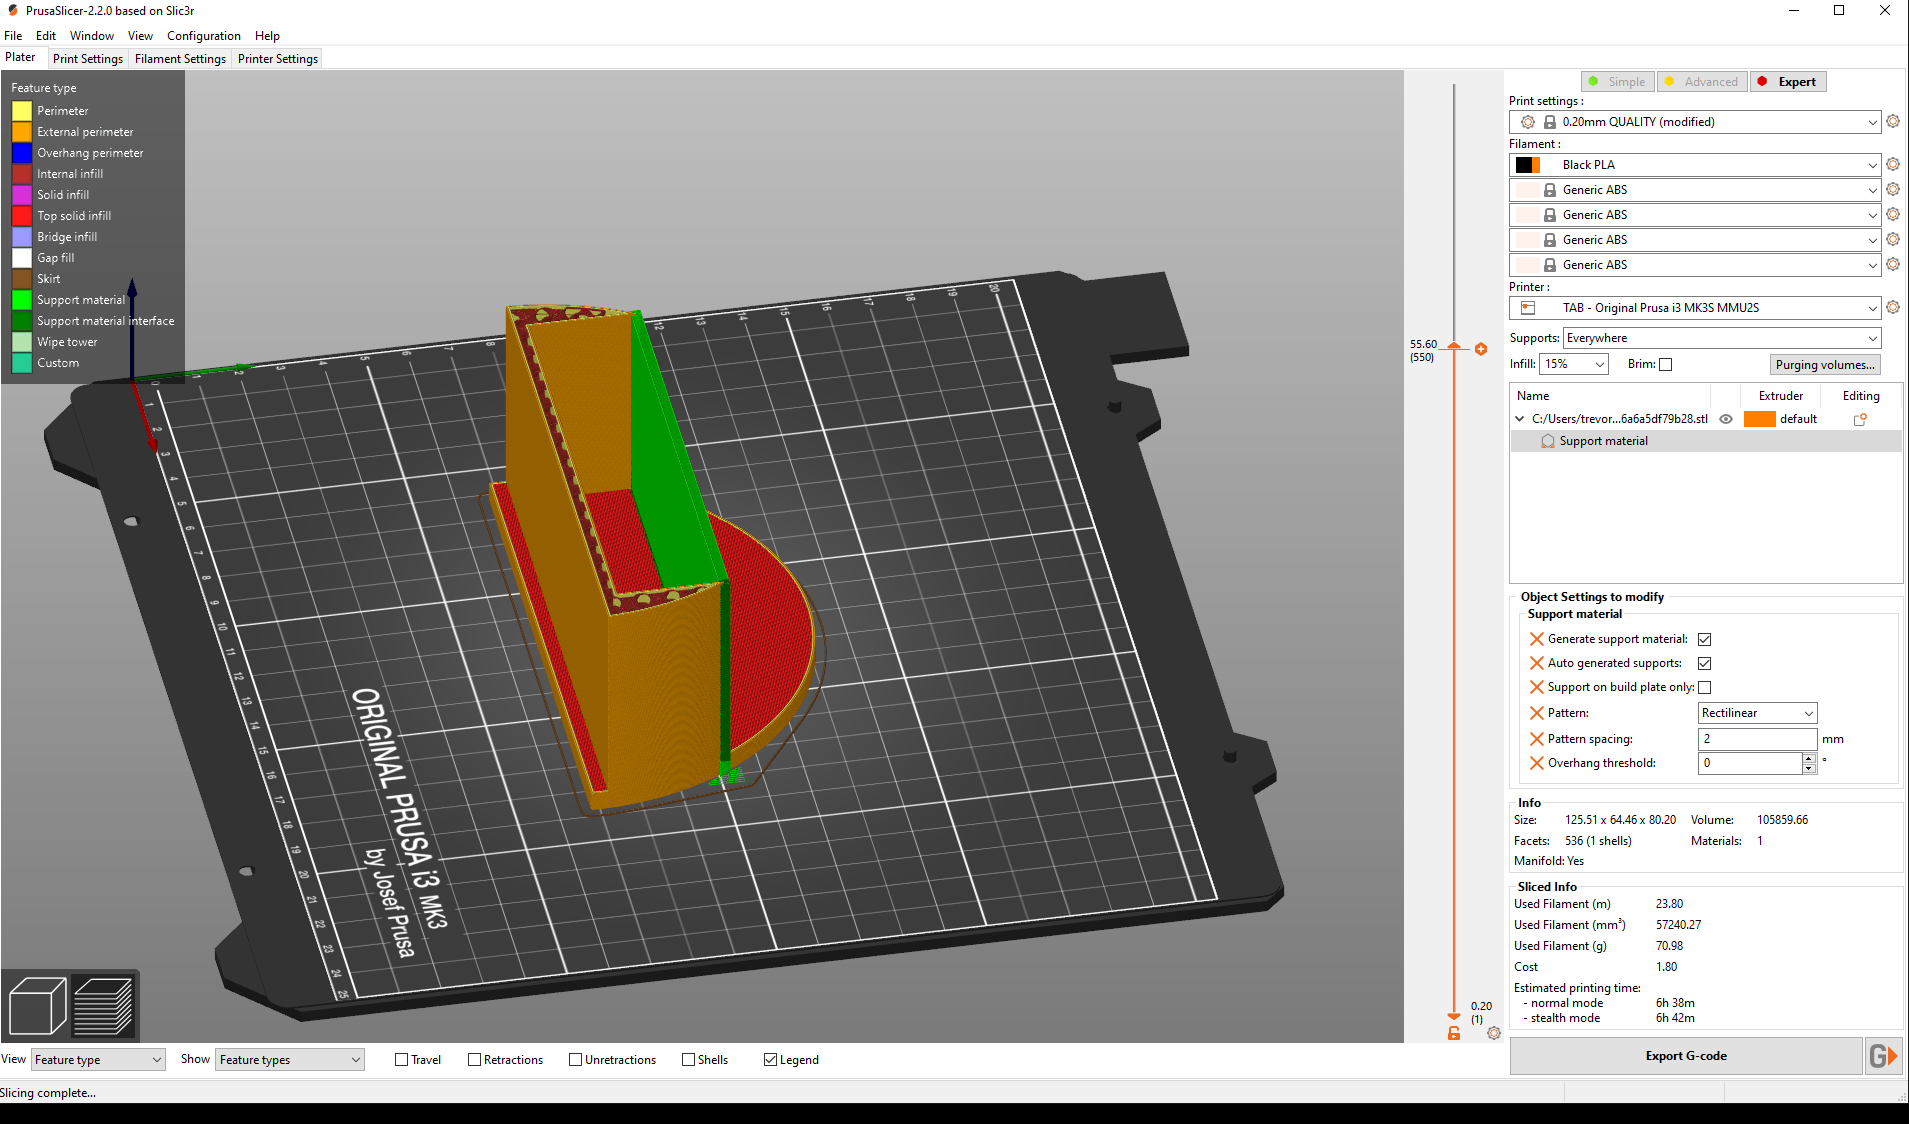Enable the Shells checkbox
Screen dimensions: 1909x1124
tap(688, 1060)
